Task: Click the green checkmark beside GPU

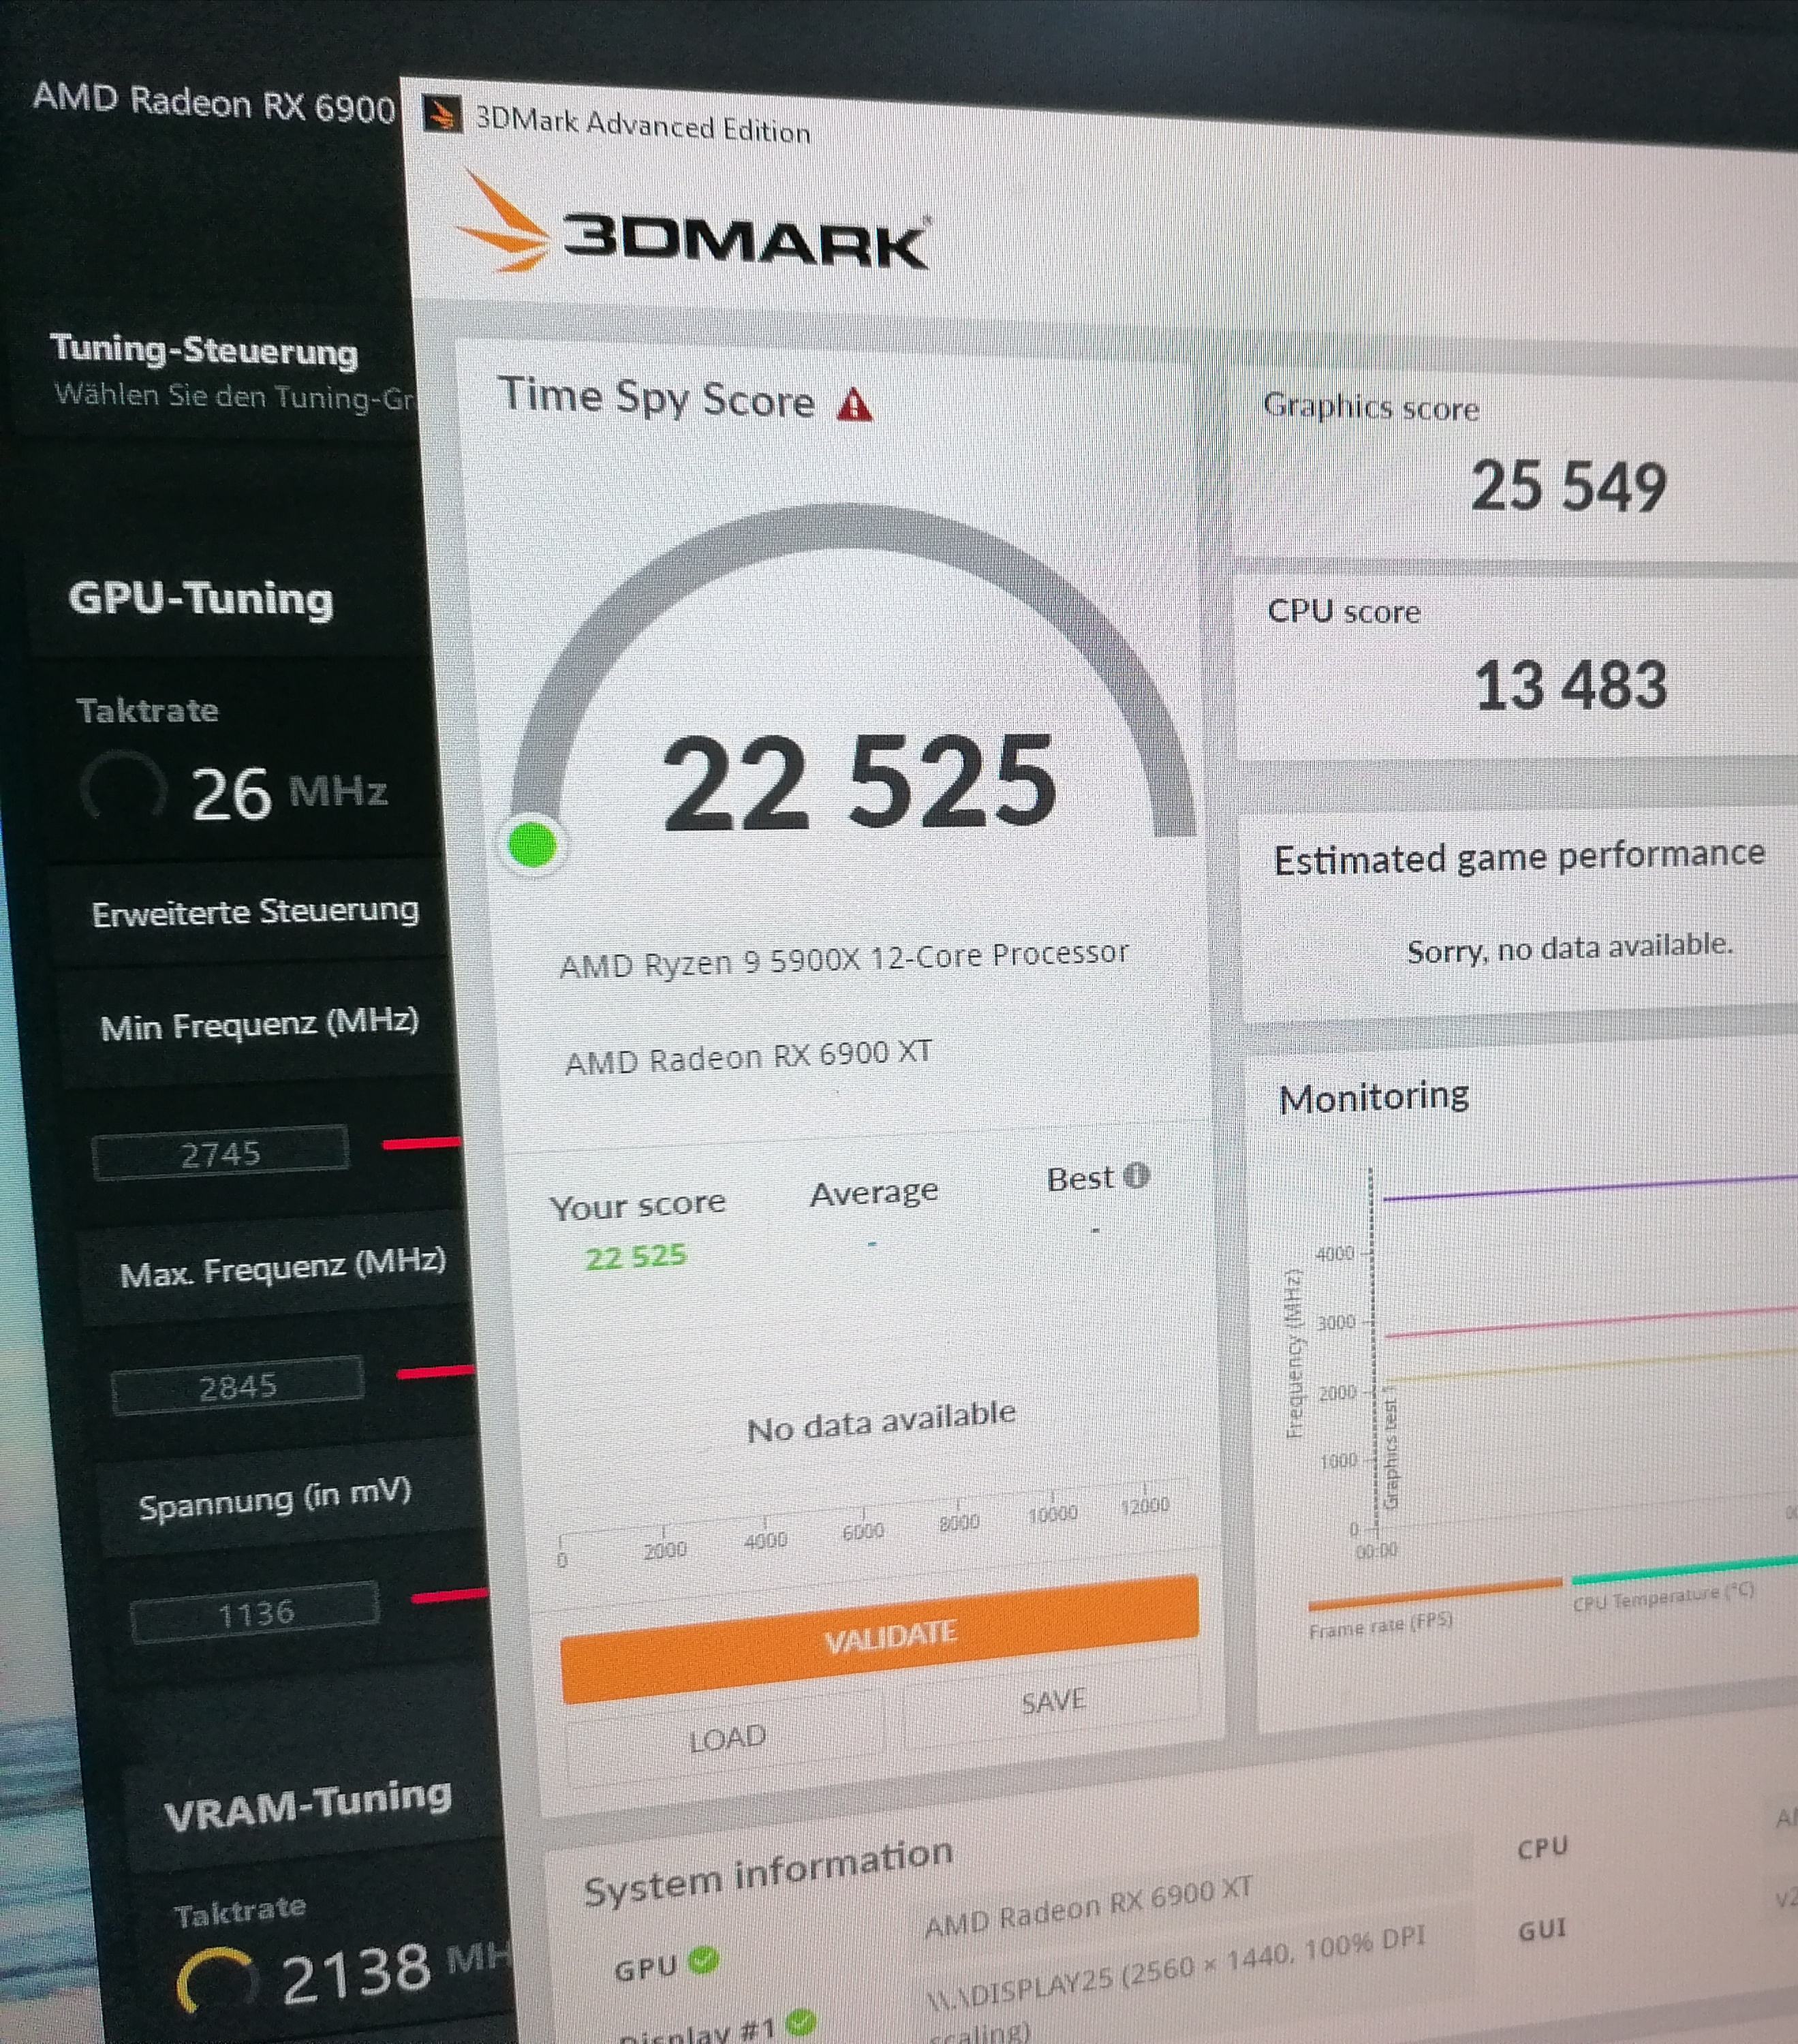Action: pos(704,1960)
